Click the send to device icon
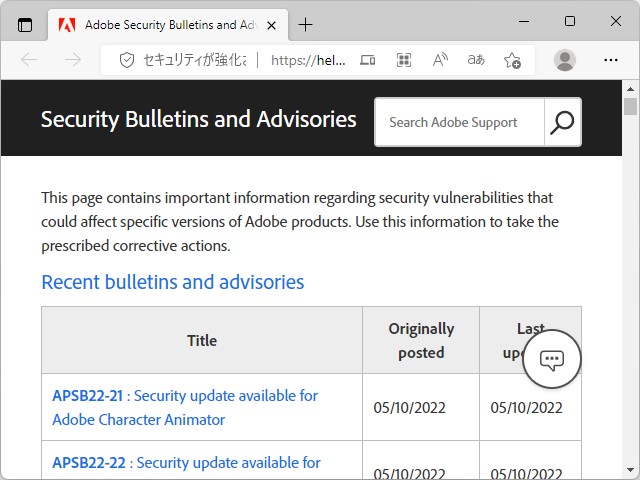 [x=368, y=60]
